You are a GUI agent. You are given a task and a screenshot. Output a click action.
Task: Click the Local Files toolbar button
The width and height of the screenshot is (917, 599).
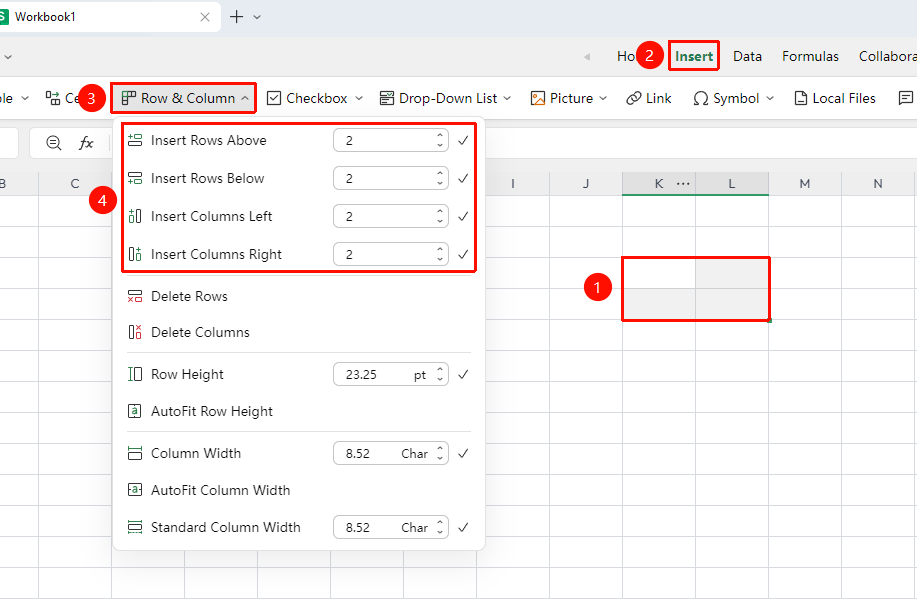pos(835,98)
